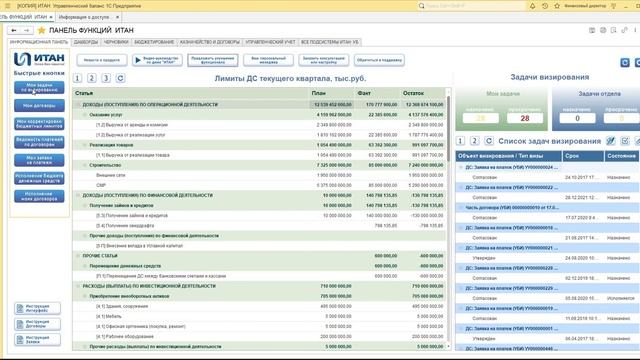640x360 pixels.
Task: Go back with the left arrow button
Action: 14,30
